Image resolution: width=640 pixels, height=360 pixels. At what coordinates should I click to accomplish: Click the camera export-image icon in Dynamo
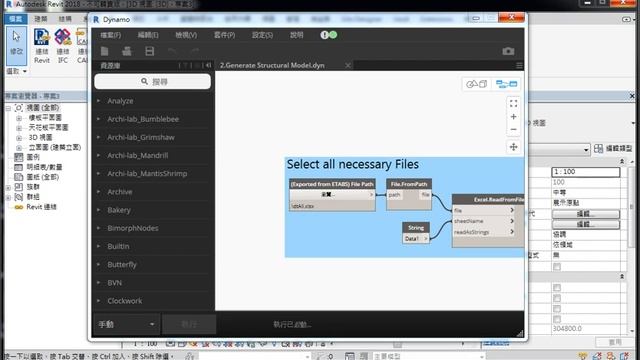tap(508, 51)
